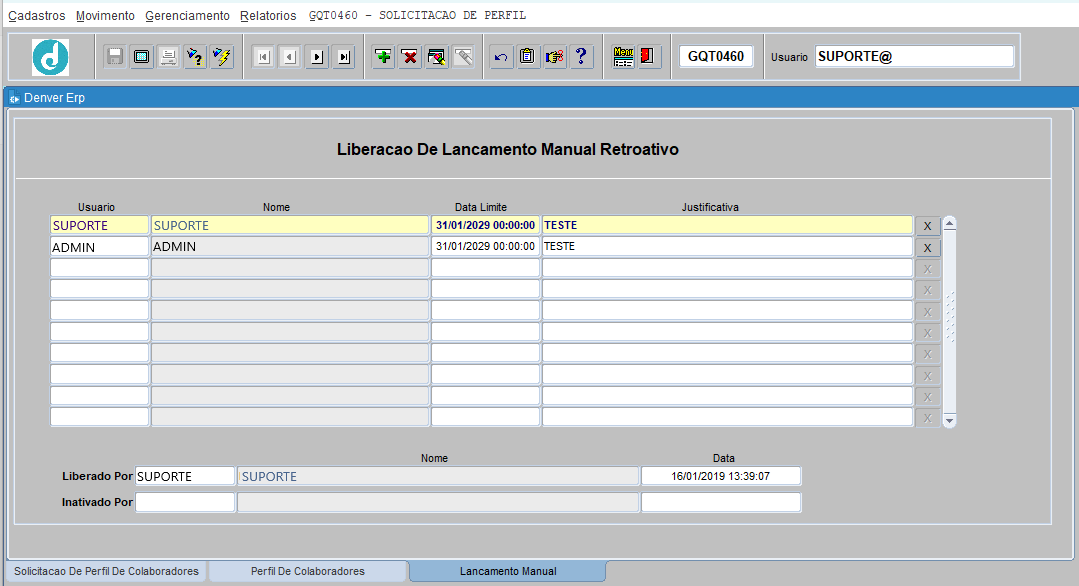
Task: Click the Data Limite cell of SUPORTE row
Action: [x=485, y=226]
